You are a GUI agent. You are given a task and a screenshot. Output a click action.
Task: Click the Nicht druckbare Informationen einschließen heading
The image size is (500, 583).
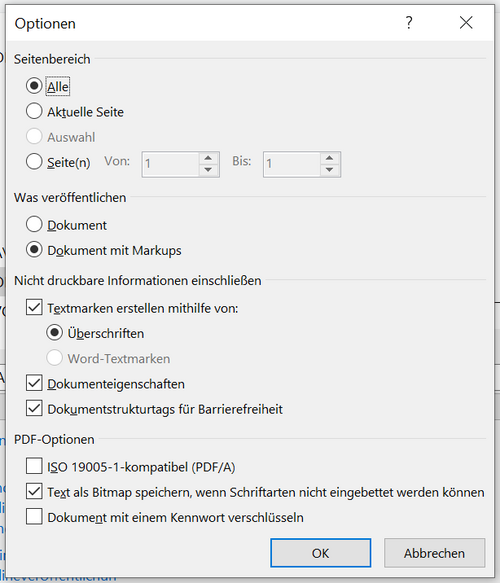[x=138, y=280]
